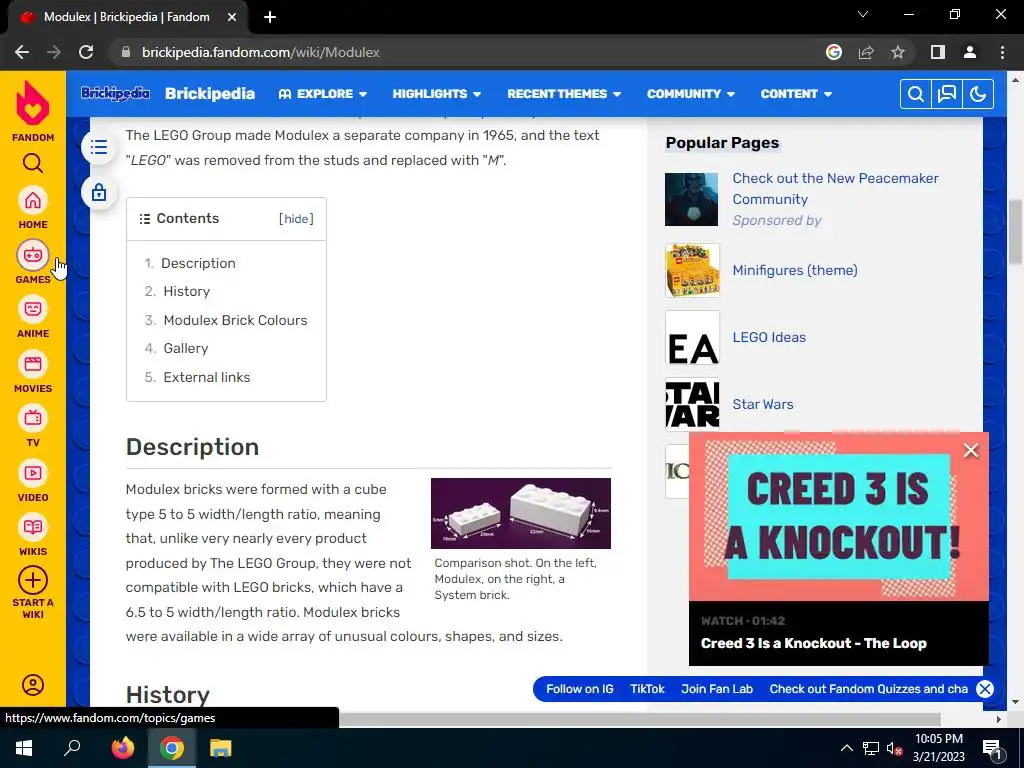Viewport: 1024px width, 768px height.
Task: Expand the Community menu
Action: click(x=691, y=94)
